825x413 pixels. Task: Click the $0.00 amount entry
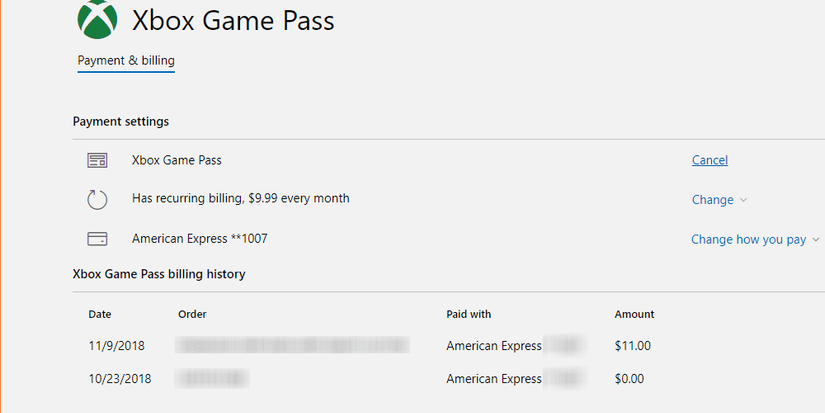629,379
